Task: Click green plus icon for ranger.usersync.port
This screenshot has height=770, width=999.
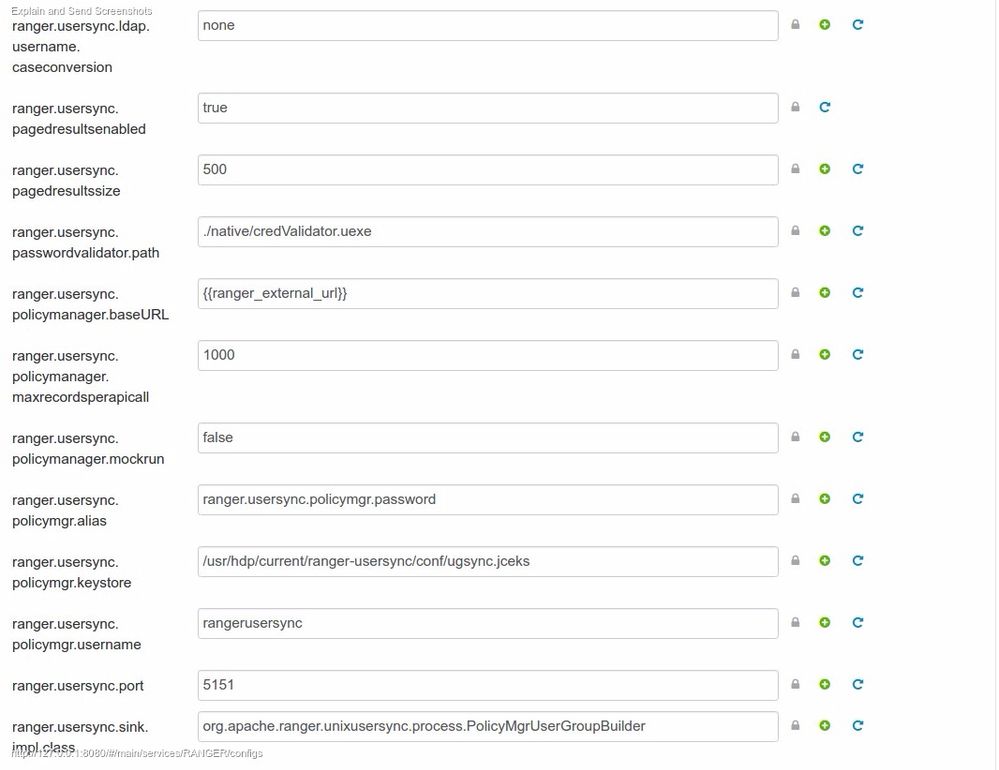Action: point(825,685)
